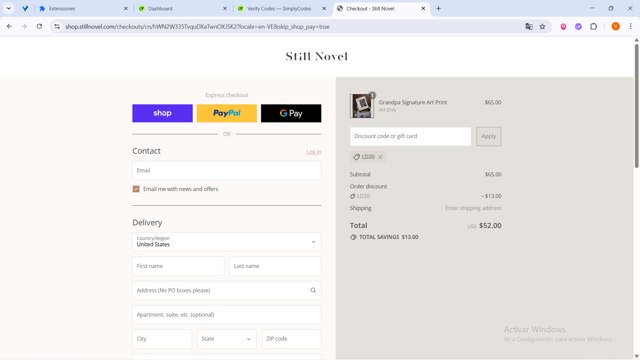Click the page vertical scrollbar
Viewport: 640px width, 360px height.
(636, 106)
